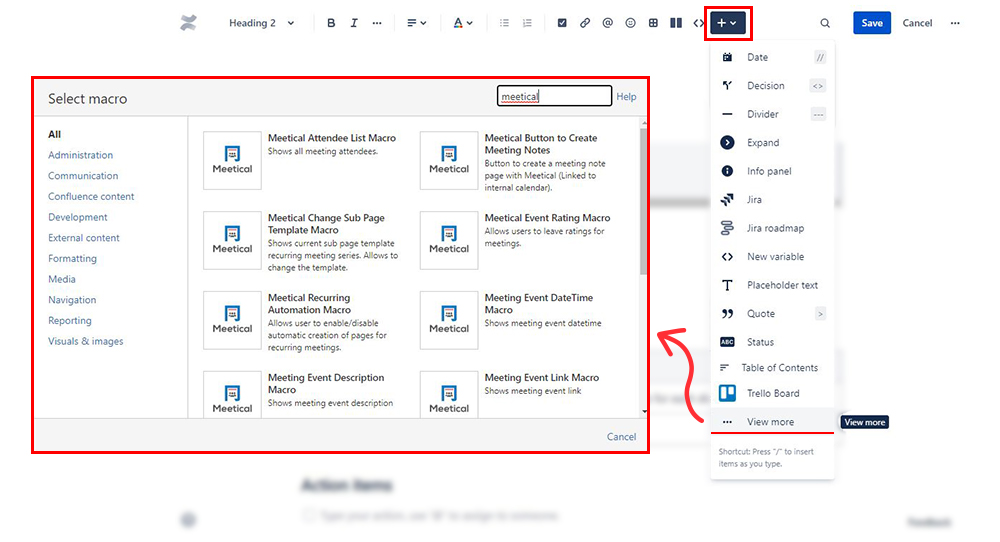The width and height of the screenshot is (1000, 542).
Task: Select the Meetical Attendee List Macro icon
Action: 232,161
